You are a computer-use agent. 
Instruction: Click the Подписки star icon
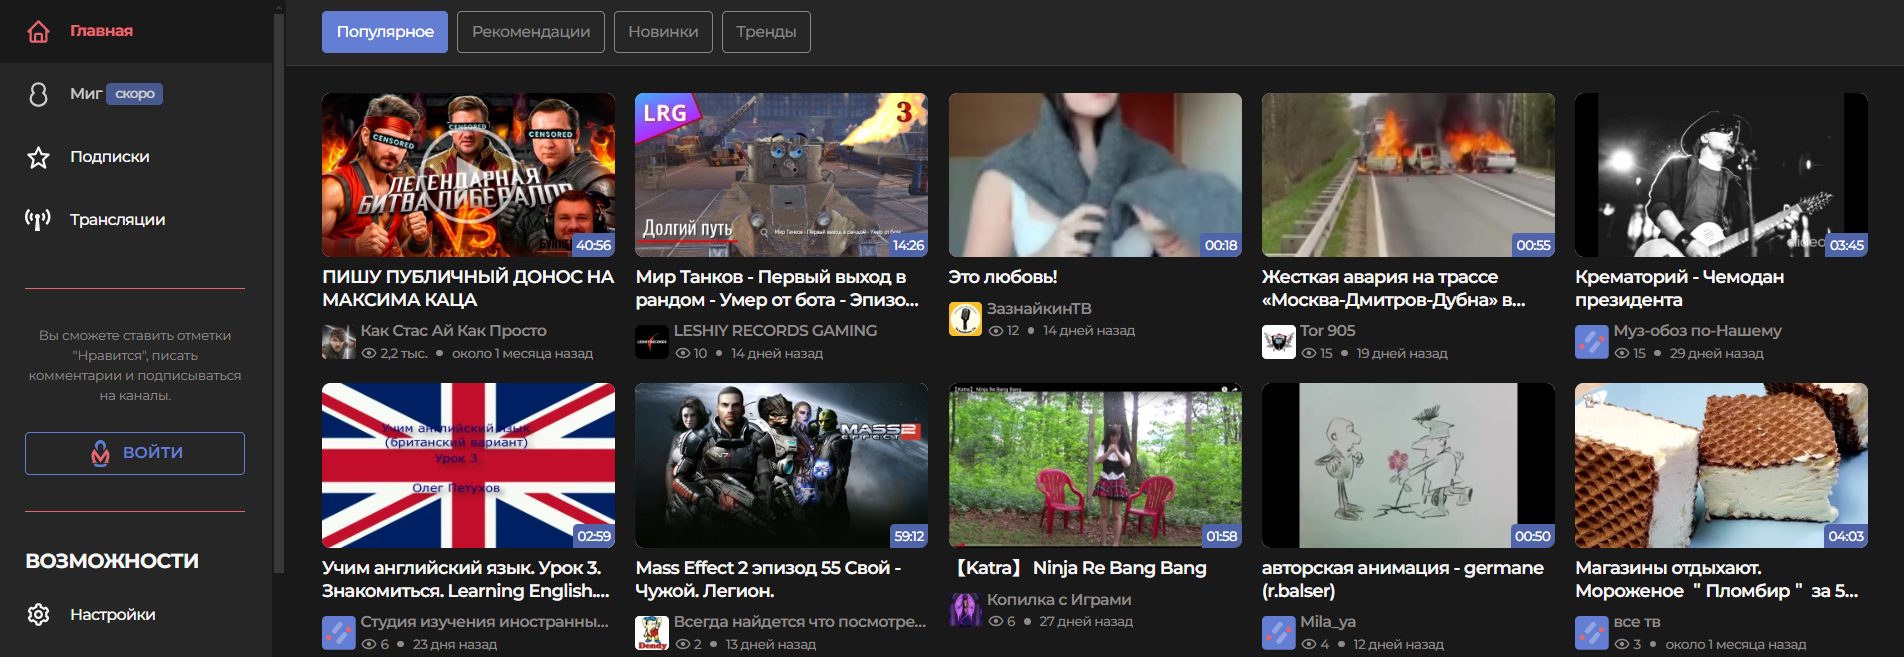pos(38,157)
